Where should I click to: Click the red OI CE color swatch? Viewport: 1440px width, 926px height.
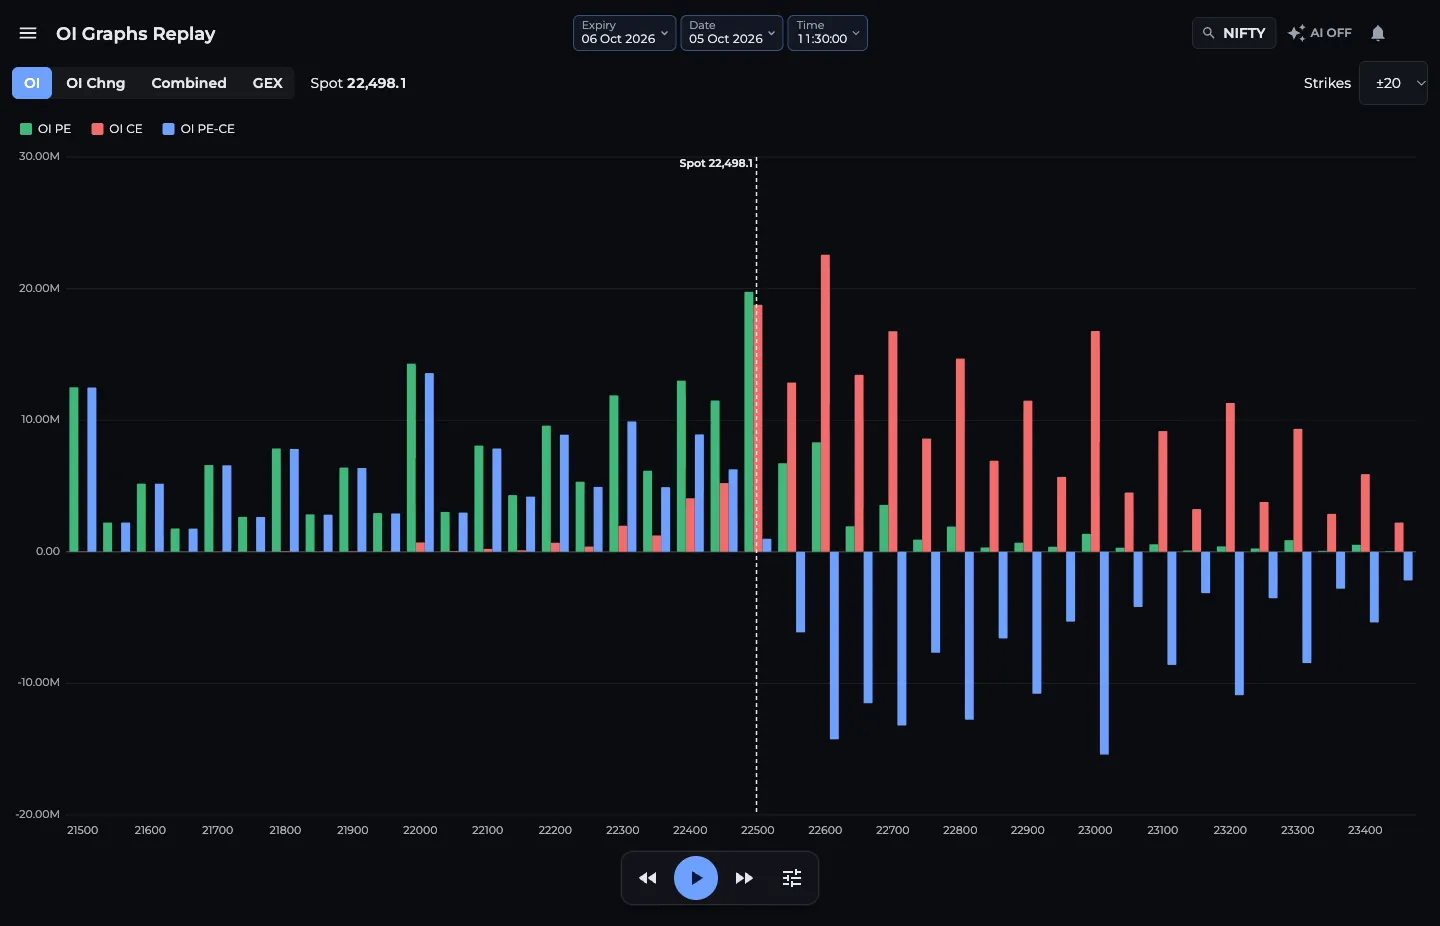coord(97,129)
